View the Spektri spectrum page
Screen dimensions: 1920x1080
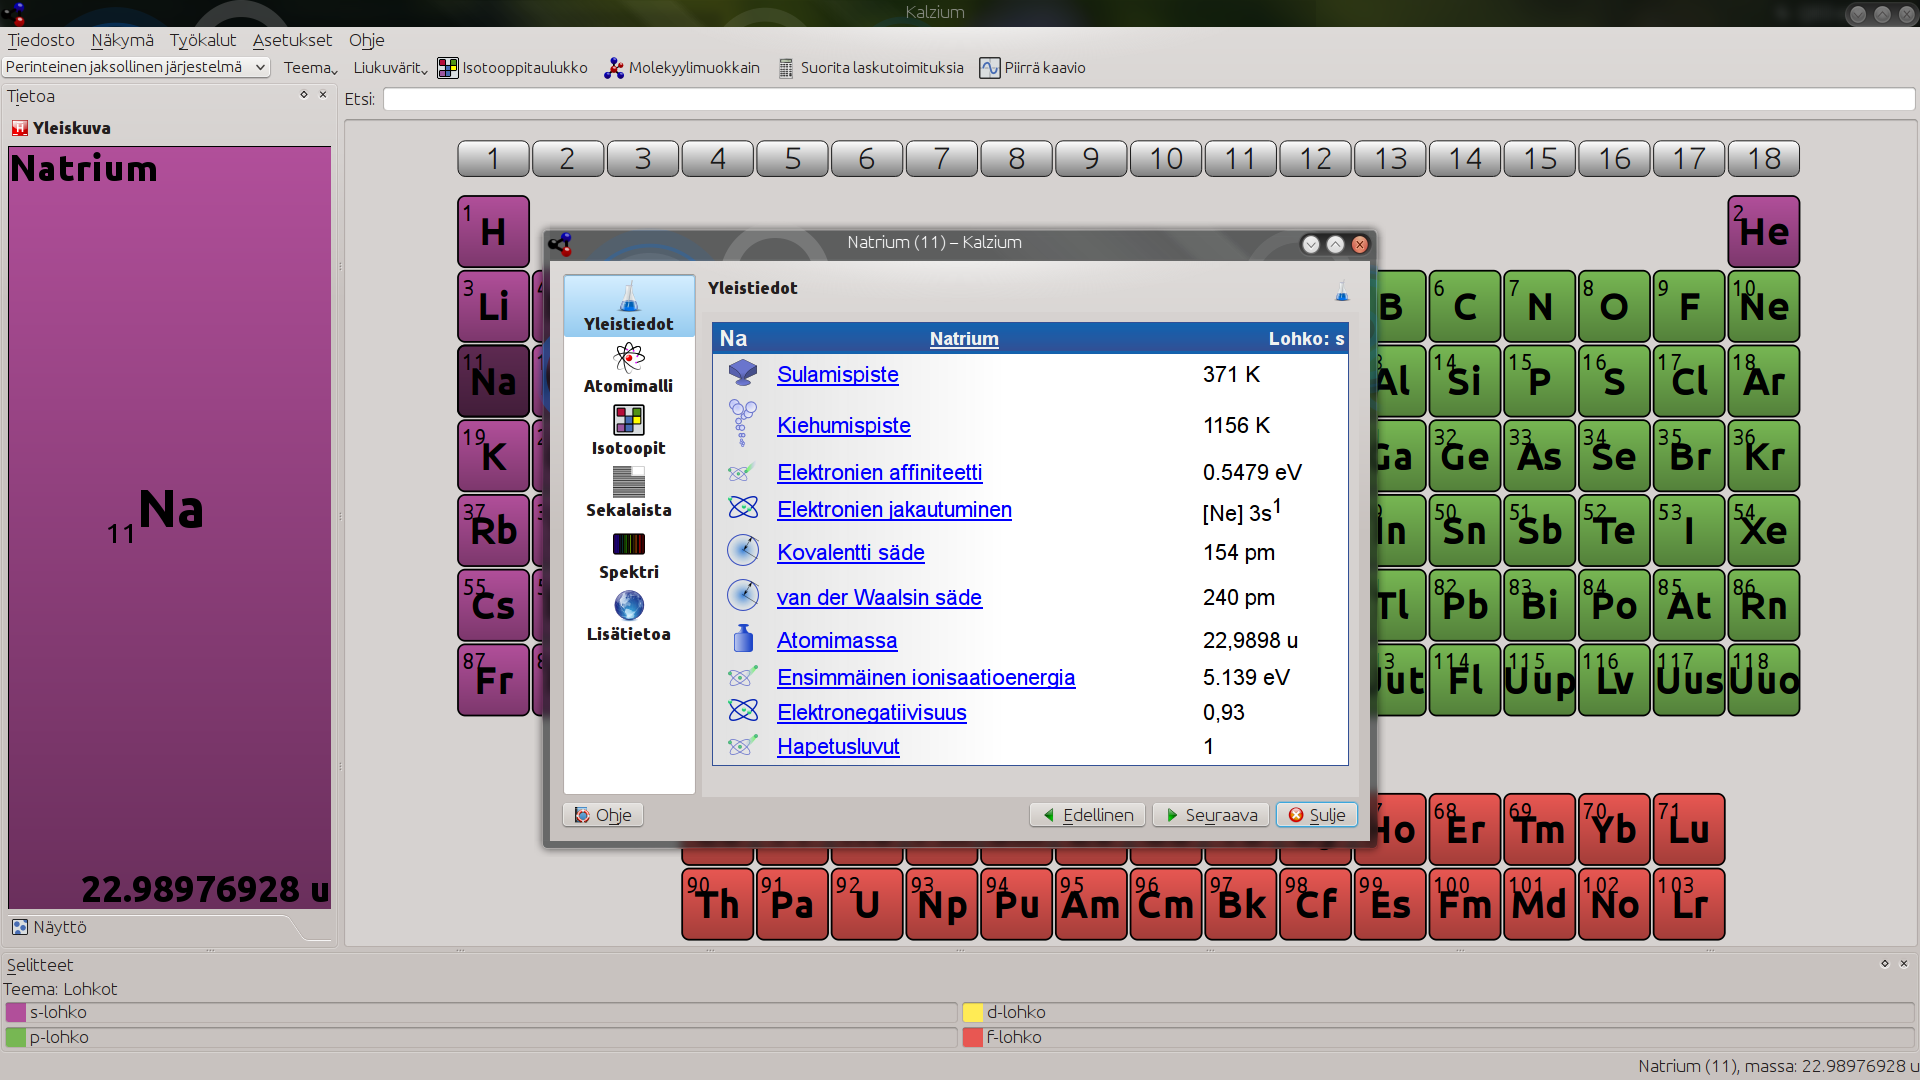629,554
